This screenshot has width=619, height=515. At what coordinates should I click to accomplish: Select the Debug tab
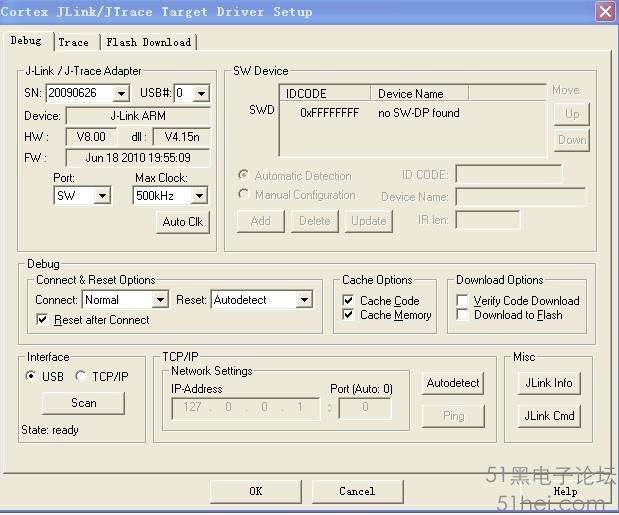26,41
